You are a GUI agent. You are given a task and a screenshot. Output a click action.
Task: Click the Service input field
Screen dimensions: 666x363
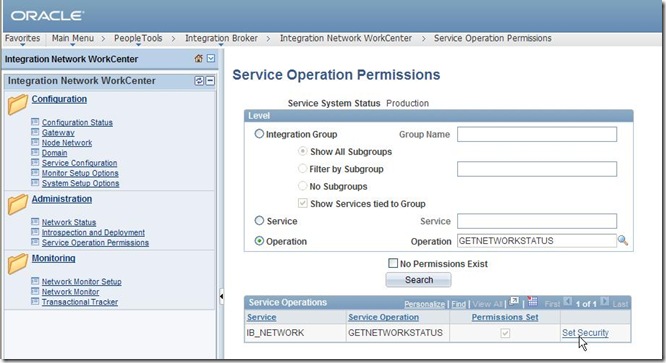(537, 221)
